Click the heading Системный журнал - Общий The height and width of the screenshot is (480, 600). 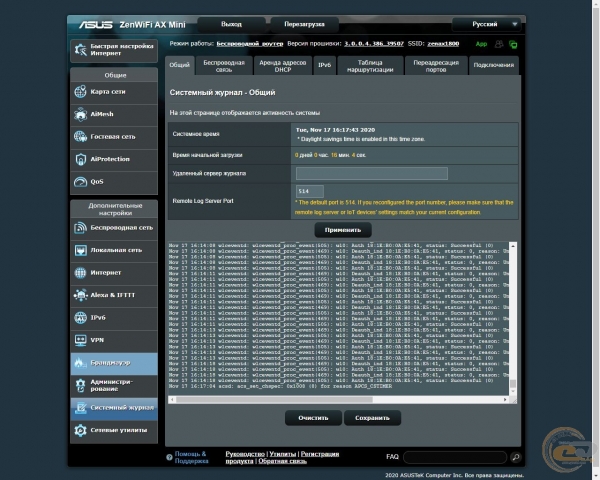(x=222, y=93)
